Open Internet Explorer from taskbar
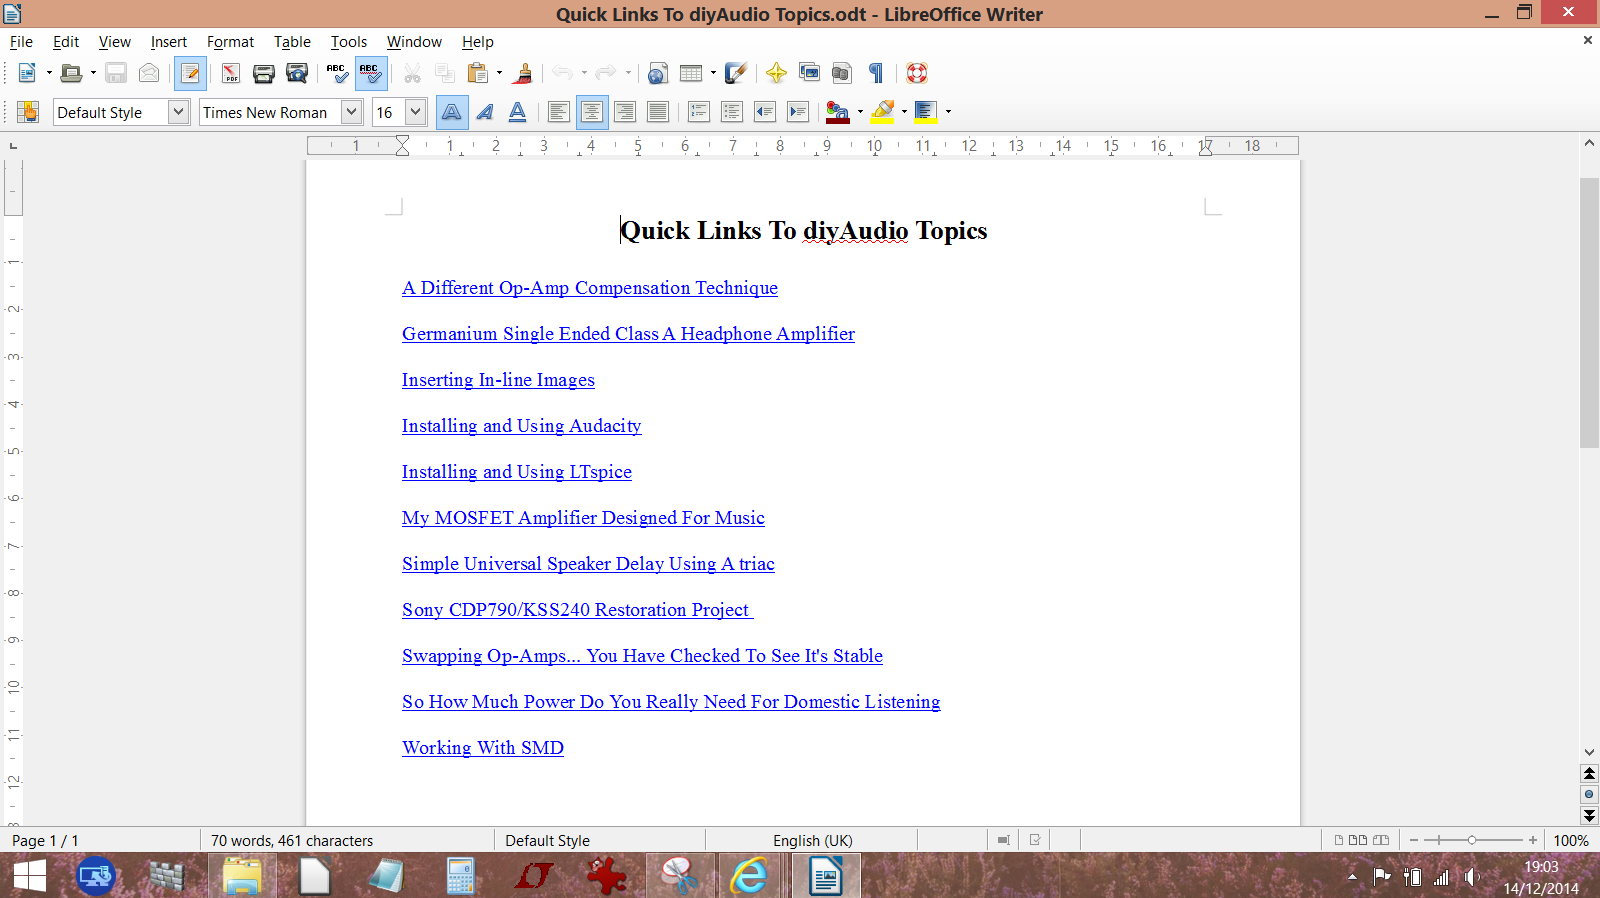The width and height of the screenshot is (1600, 898). (749, 876)
